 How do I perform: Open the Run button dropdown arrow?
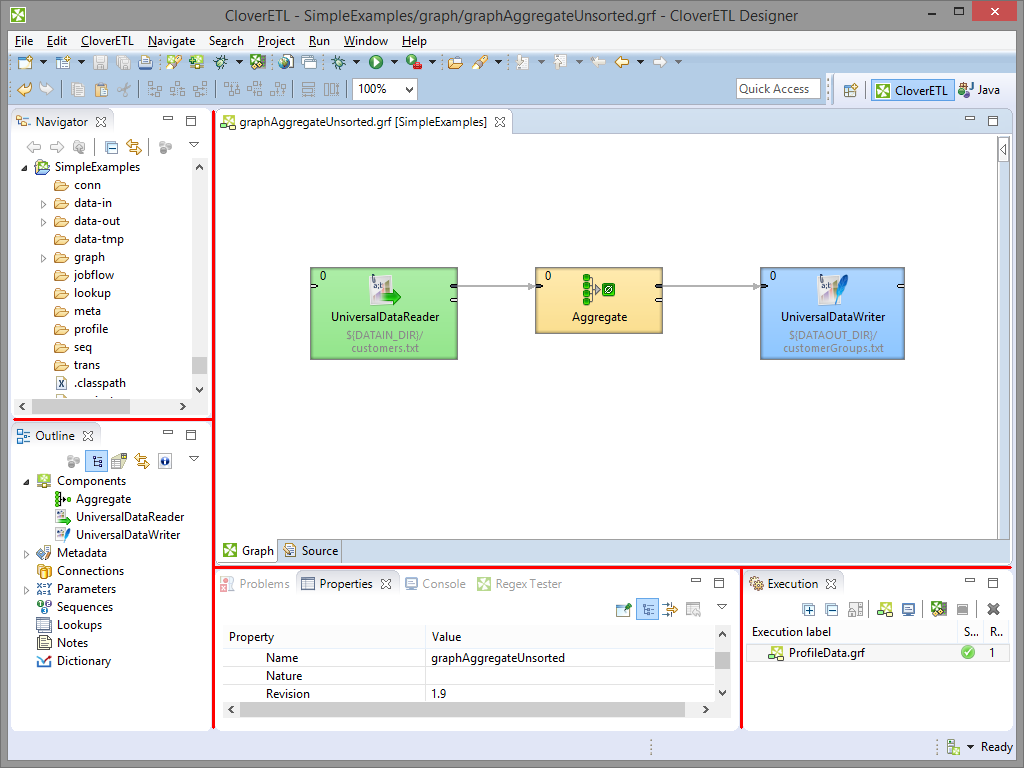[x=394, y=62]
